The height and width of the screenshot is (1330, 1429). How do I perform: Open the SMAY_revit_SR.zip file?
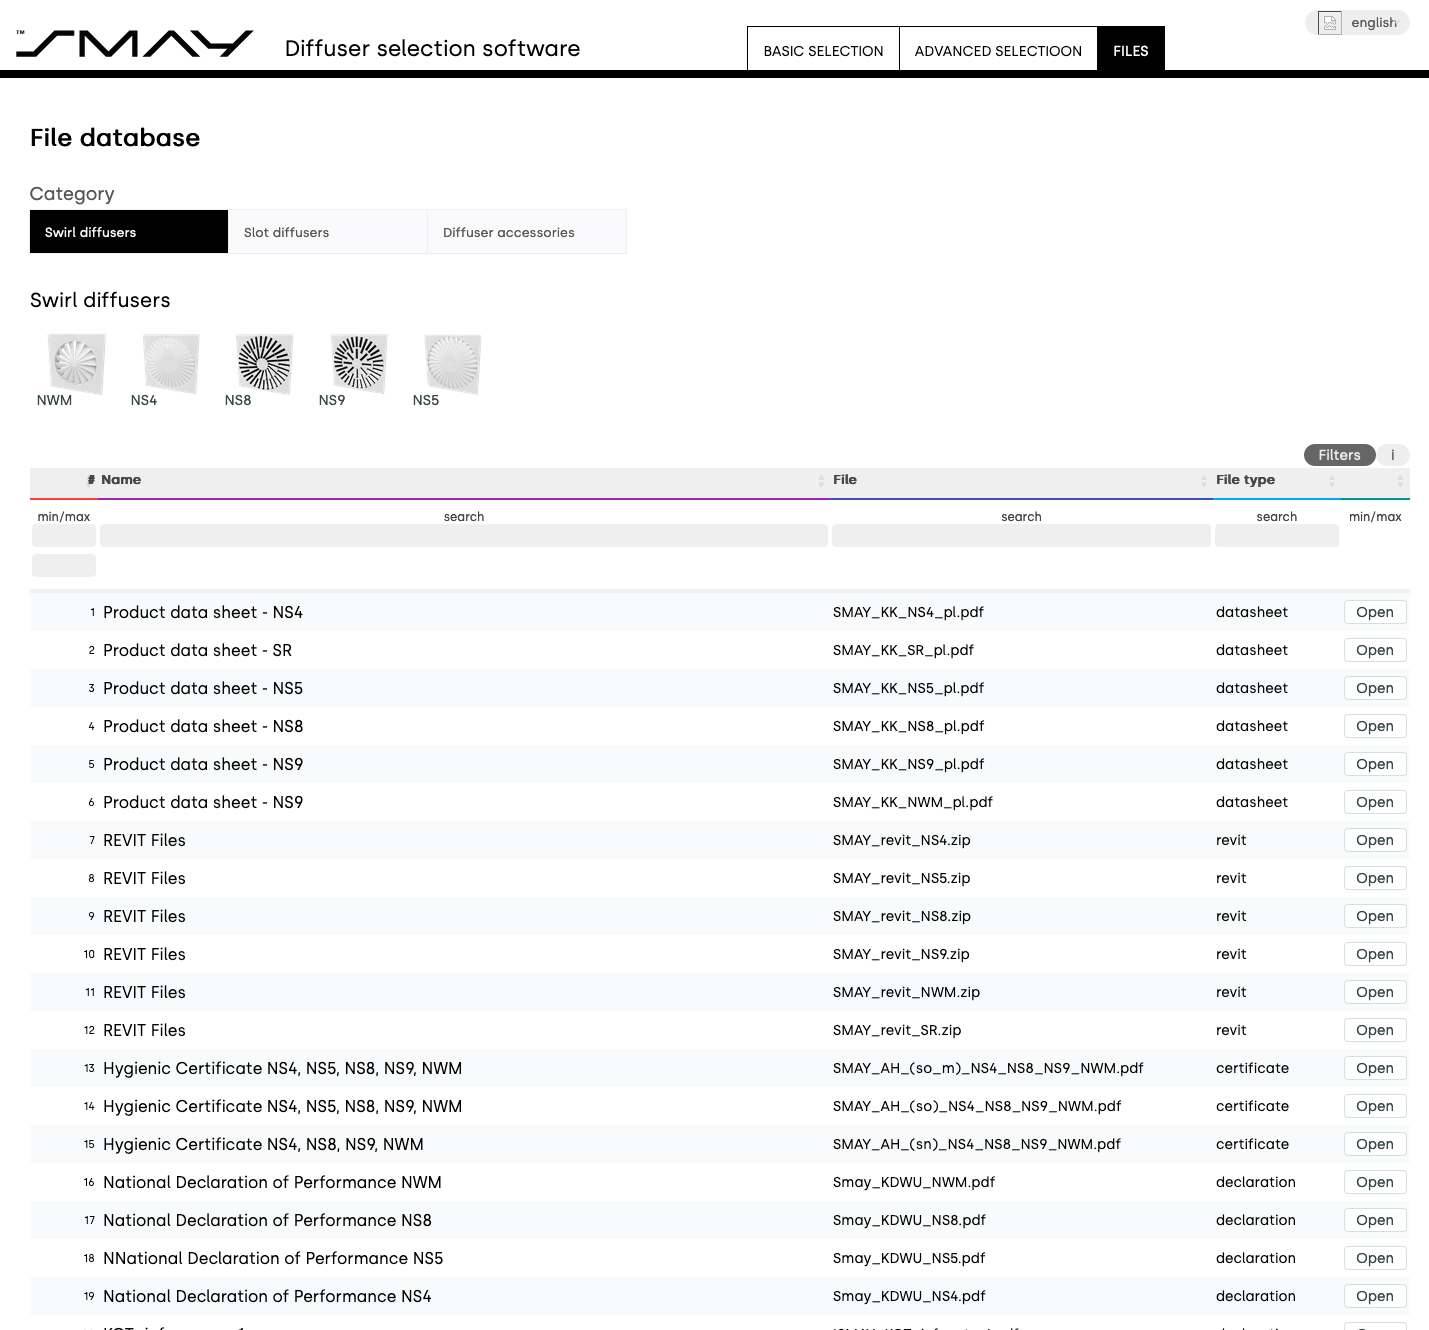pyautogui.click(x=1375, y=1030)
